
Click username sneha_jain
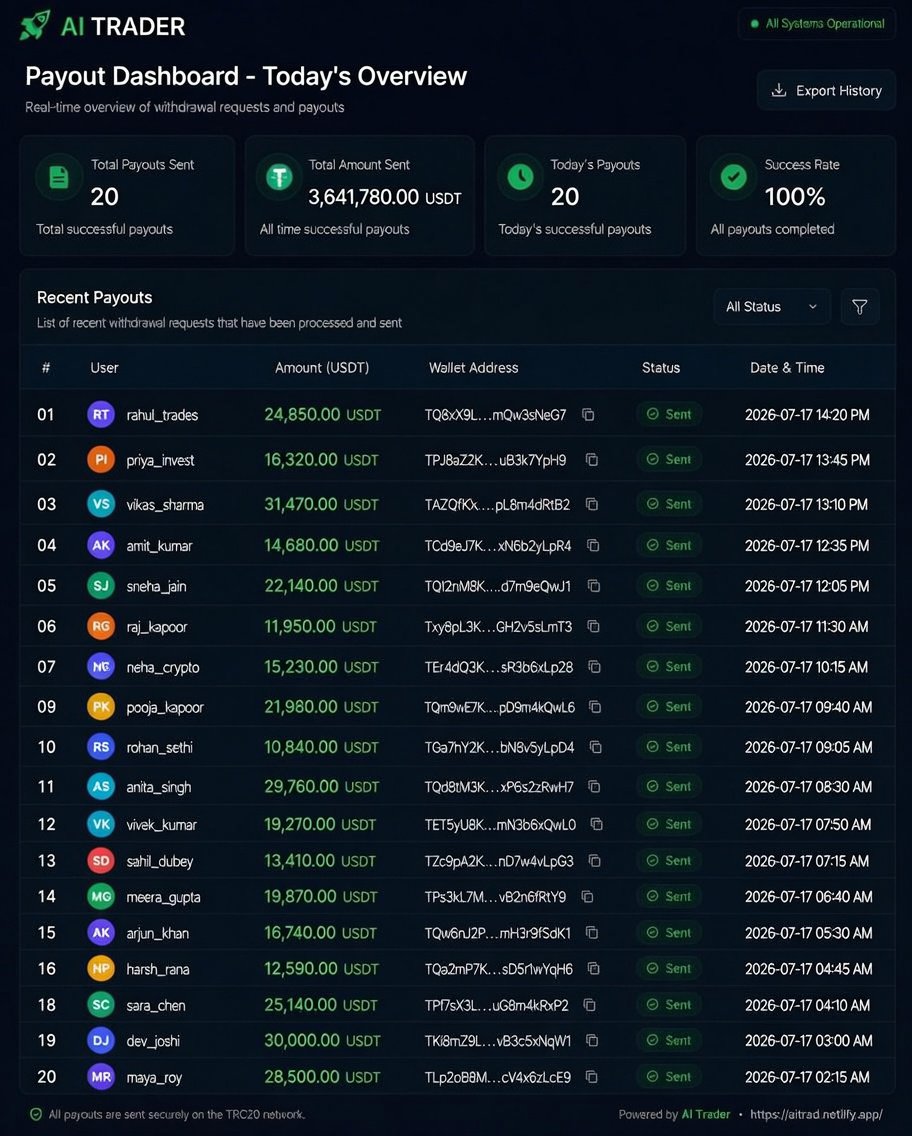click(156, 586)
